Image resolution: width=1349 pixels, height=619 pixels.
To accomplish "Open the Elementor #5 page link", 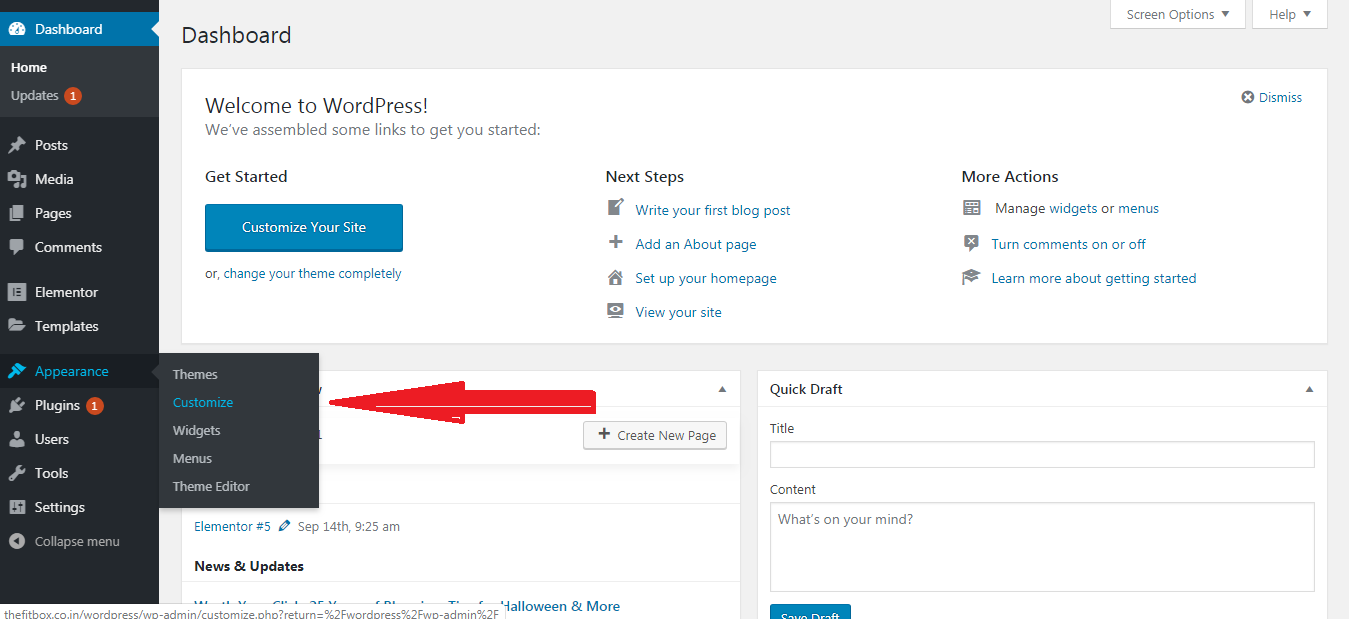I will [232, 526].
